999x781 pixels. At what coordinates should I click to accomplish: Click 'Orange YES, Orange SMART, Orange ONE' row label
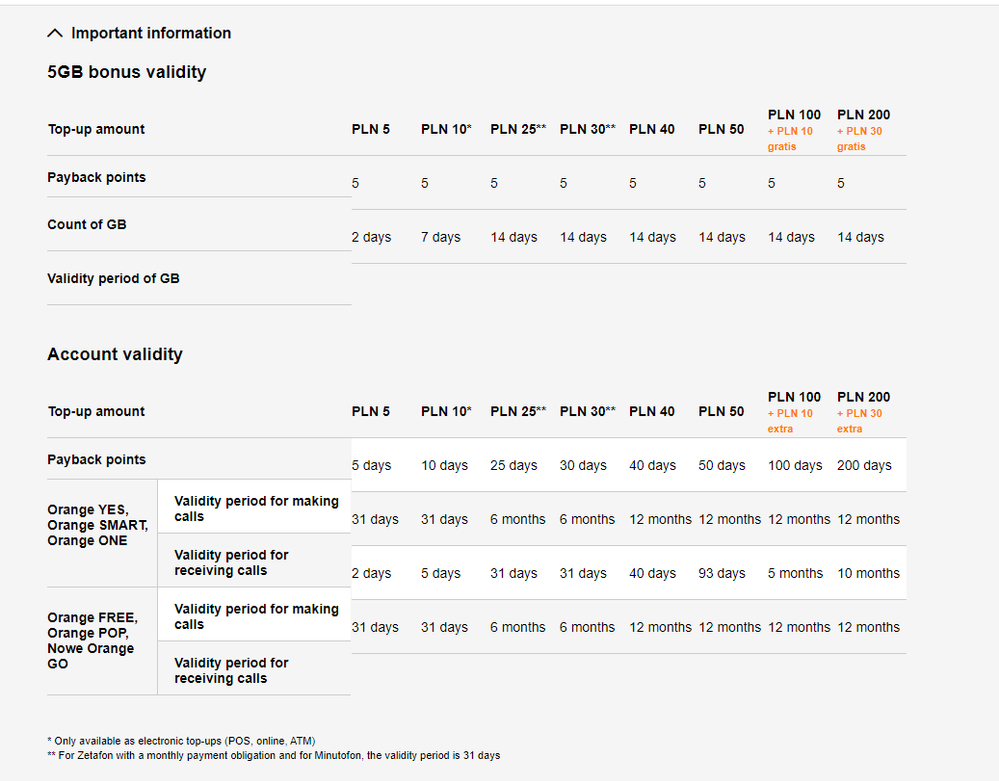pos(97,525)
